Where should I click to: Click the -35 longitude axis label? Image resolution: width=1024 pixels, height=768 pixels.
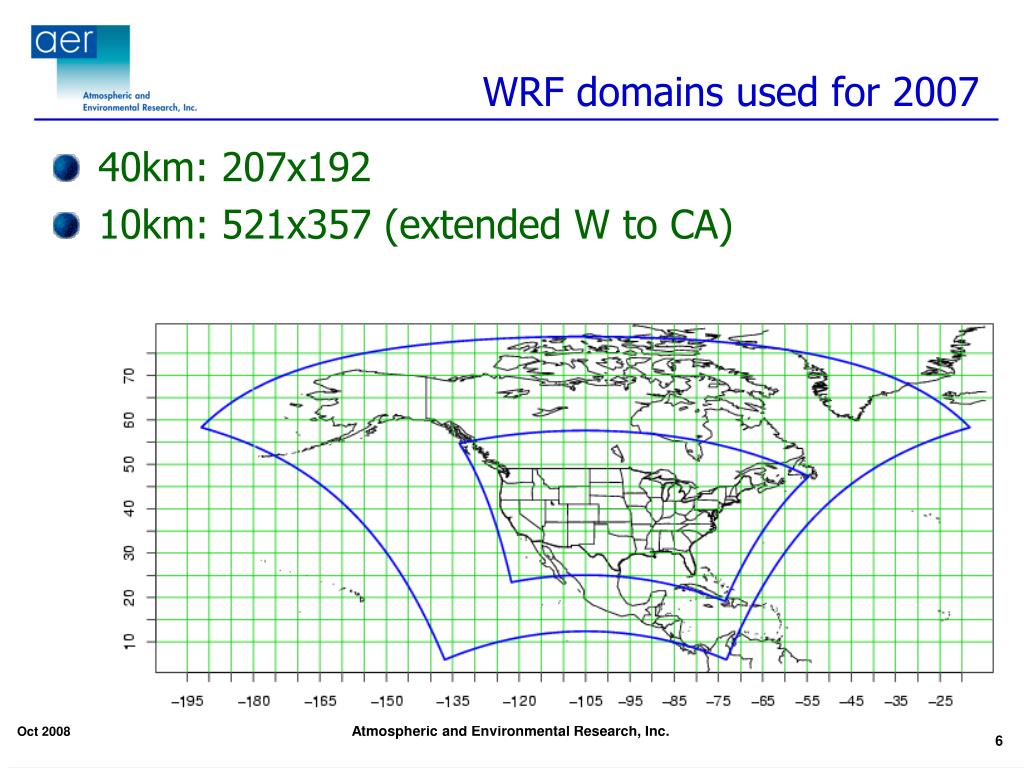click(896, 701)
